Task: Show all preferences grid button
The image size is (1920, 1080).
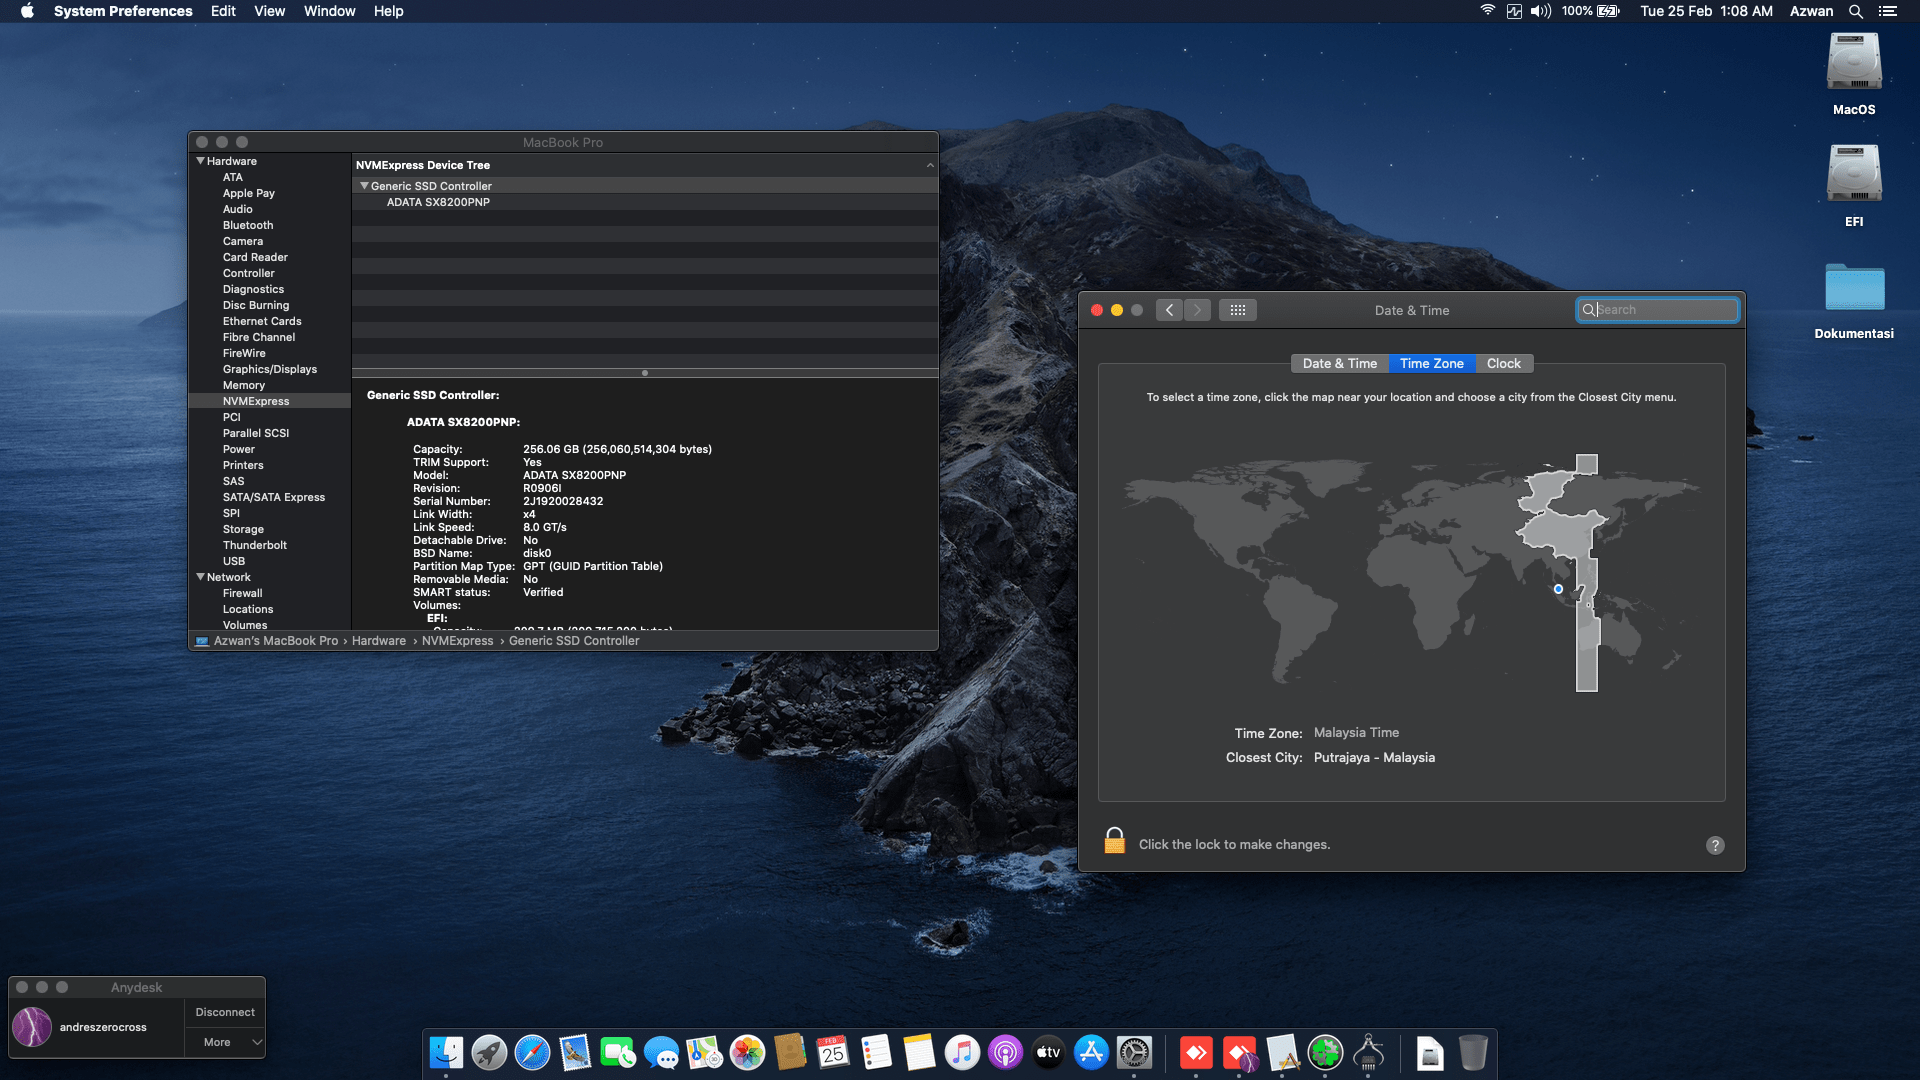Action: pyautogui.click(x=1237, y=310)
